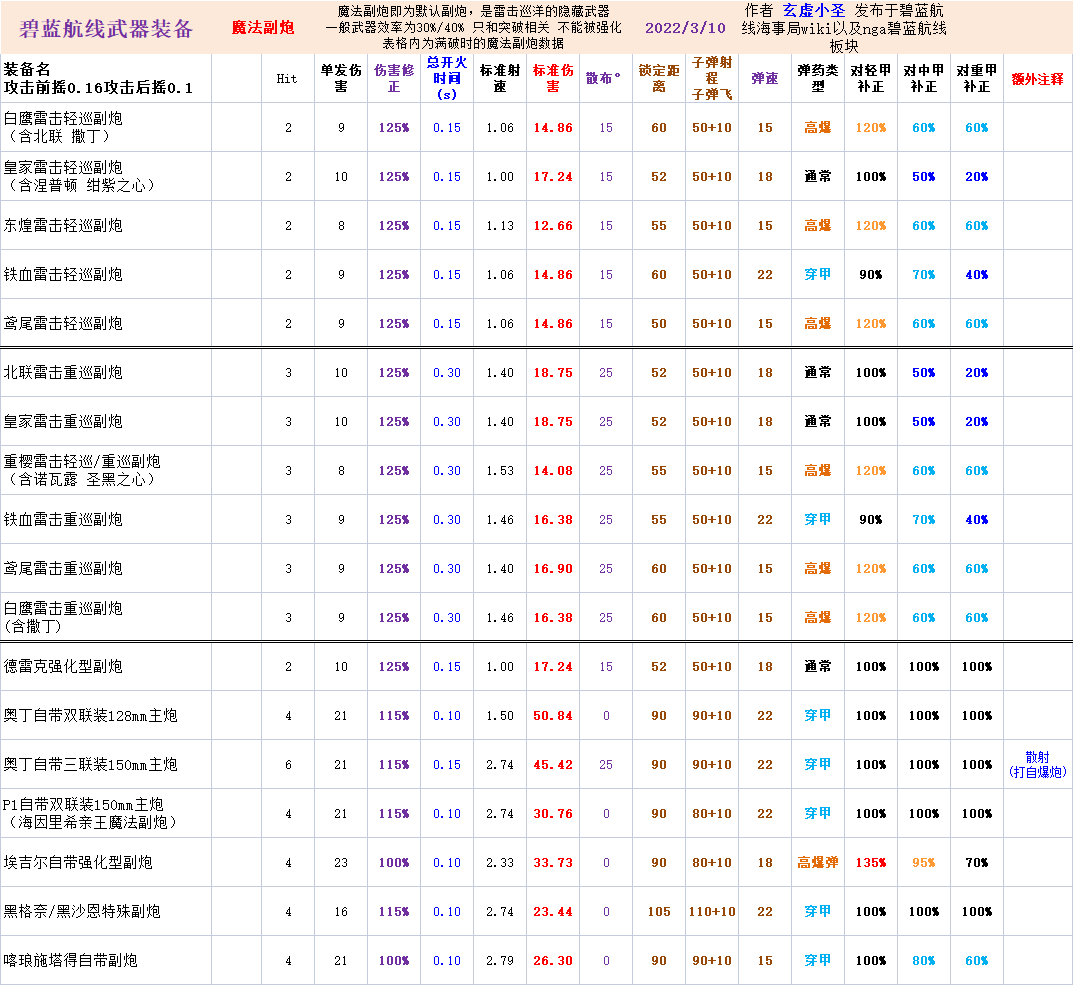Click the P1自带双联装150mm主炮 row name

coord(83,805)
